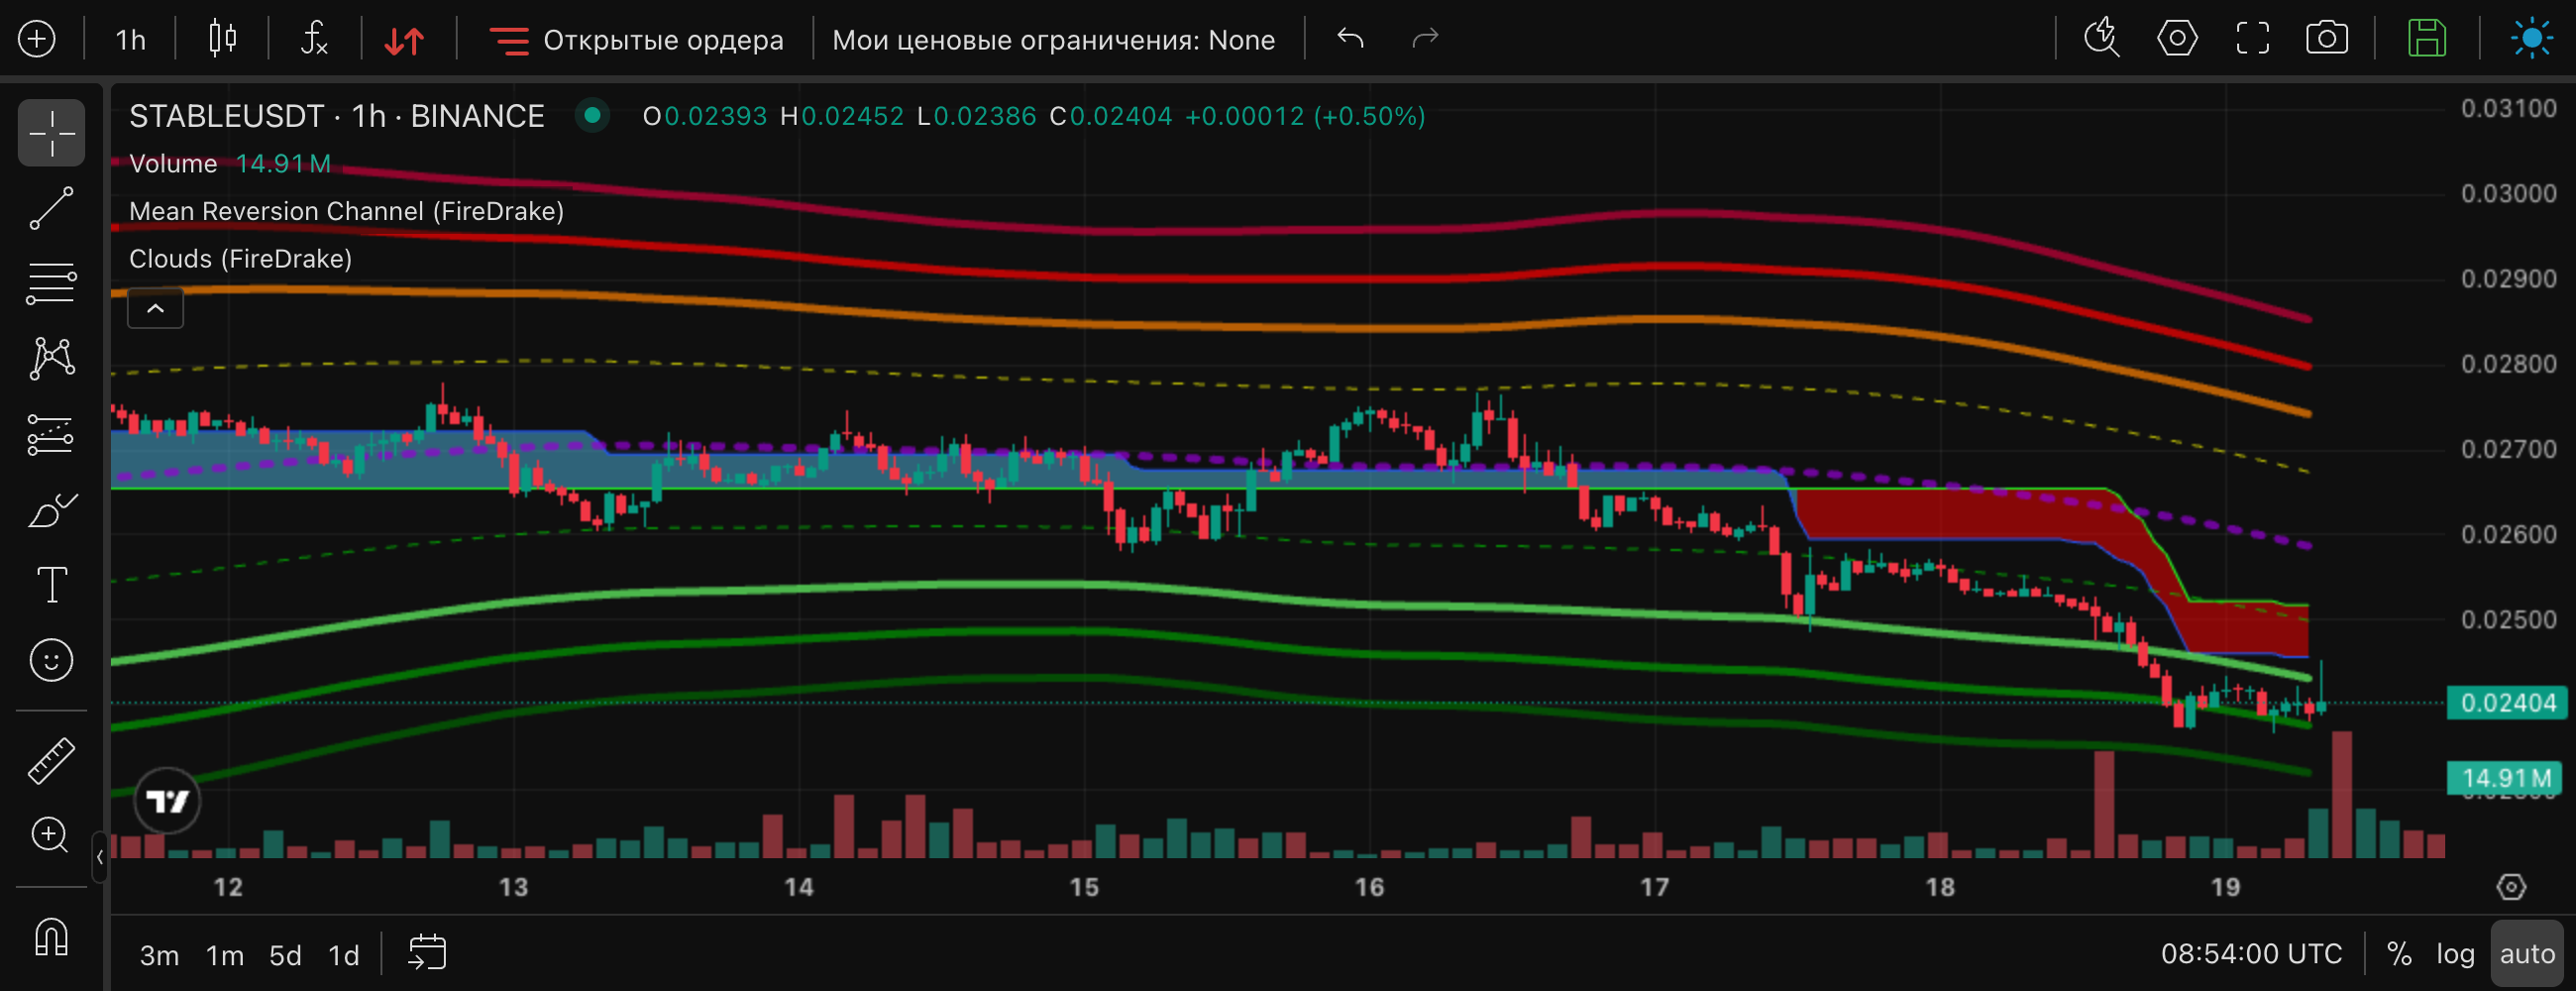Select the text annotation tool

coord(51,585)
